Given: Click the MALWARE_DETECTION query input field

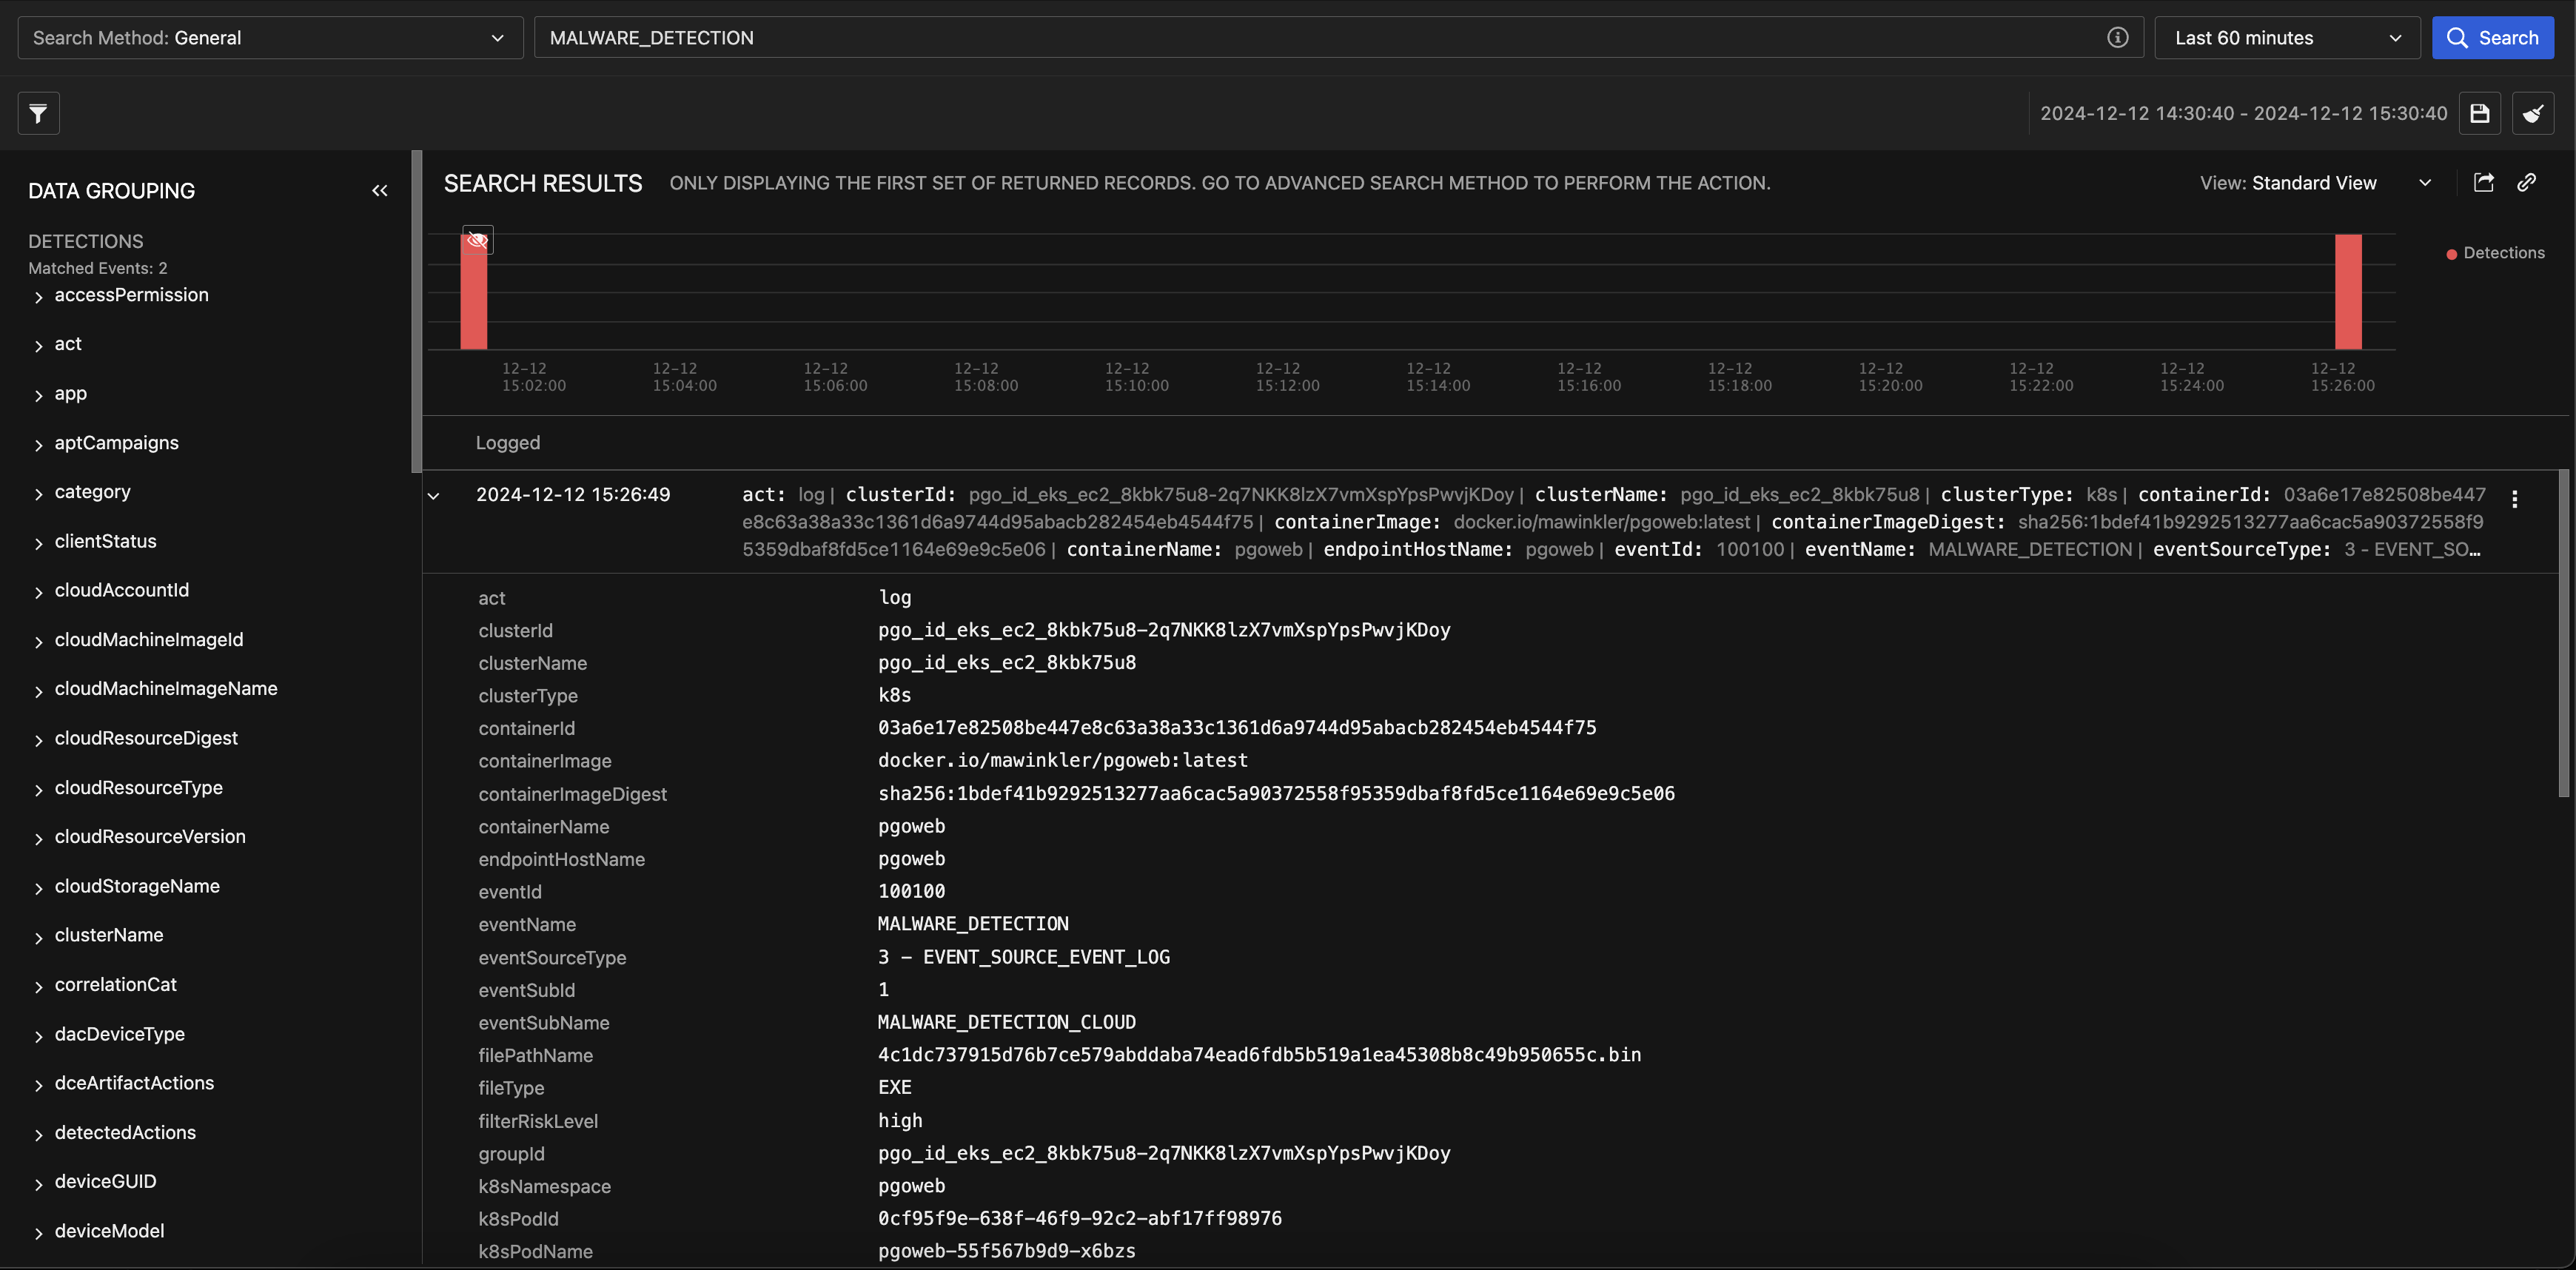Looking at the screenshot, I should [1338, 38].
